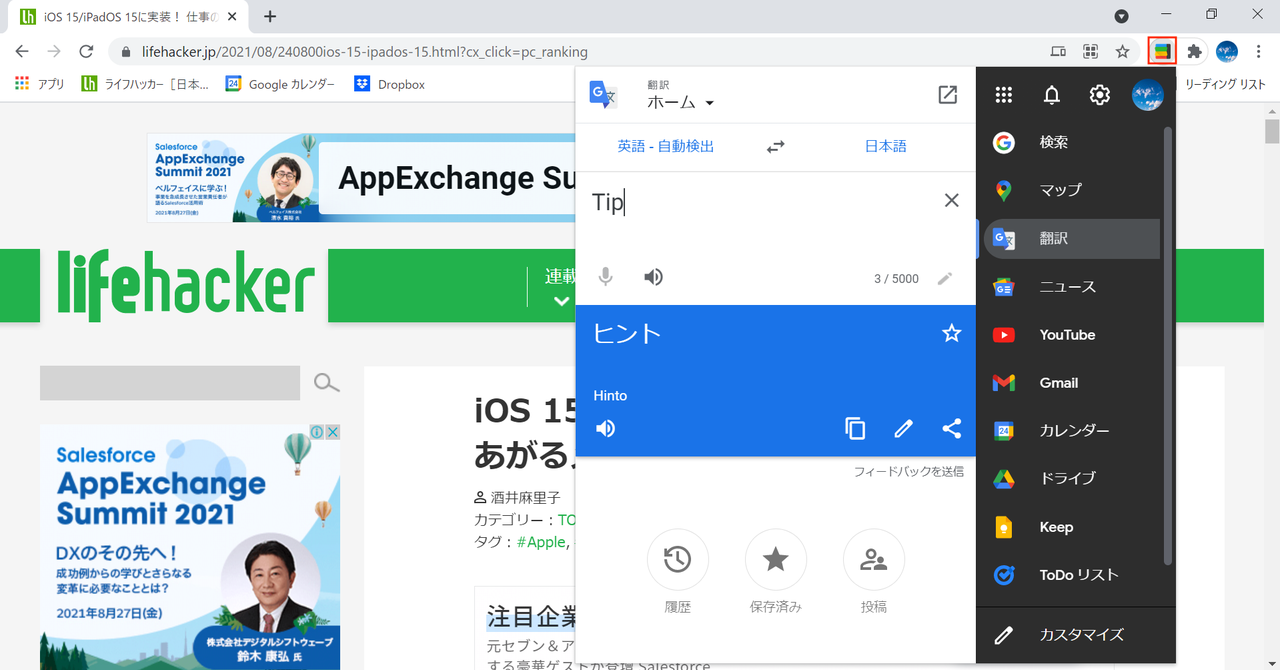Select target language 日本語
The width and height of the screenshot is (1280, 670).
click(x=886, y=146)
